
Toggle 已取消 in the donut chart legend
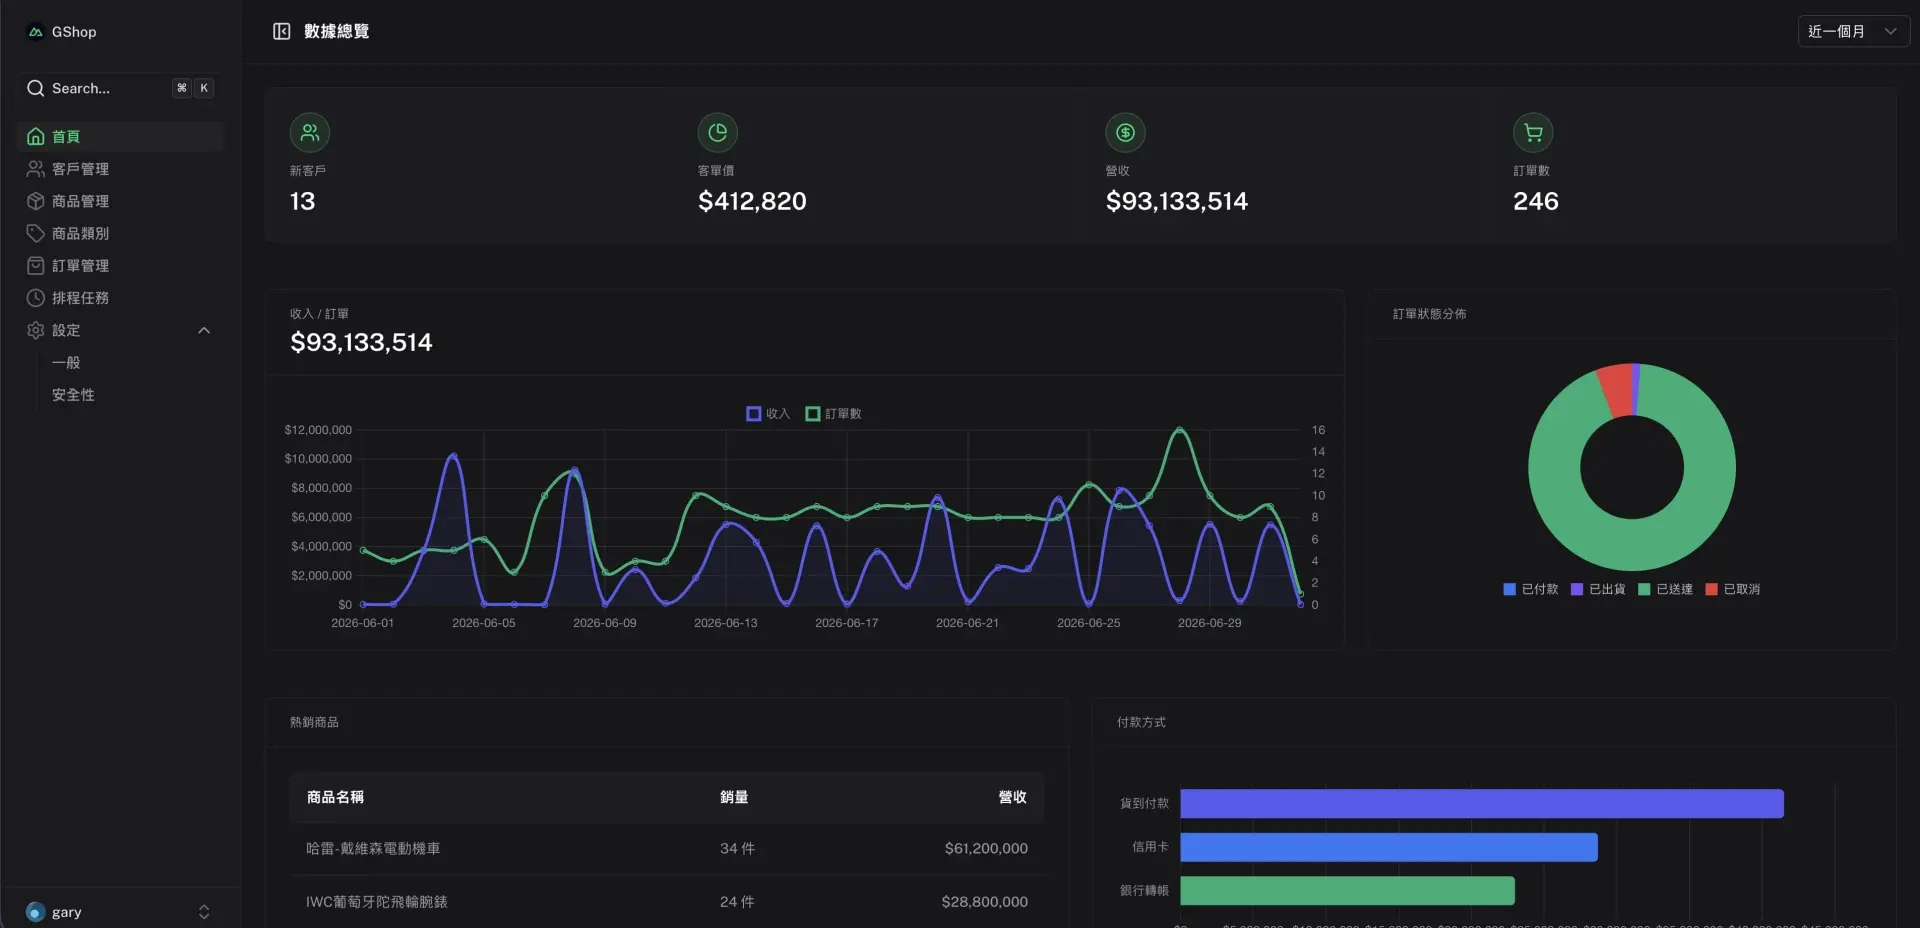pyautogui.click(x=1732, y=590)
